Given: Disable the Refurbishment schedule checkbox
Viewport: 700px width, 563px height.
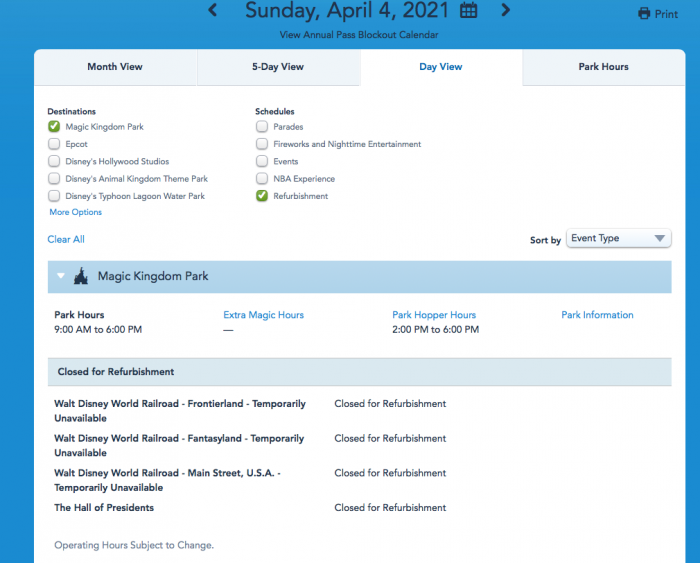Looking at the screenshot, I should [x=262, y=196].
